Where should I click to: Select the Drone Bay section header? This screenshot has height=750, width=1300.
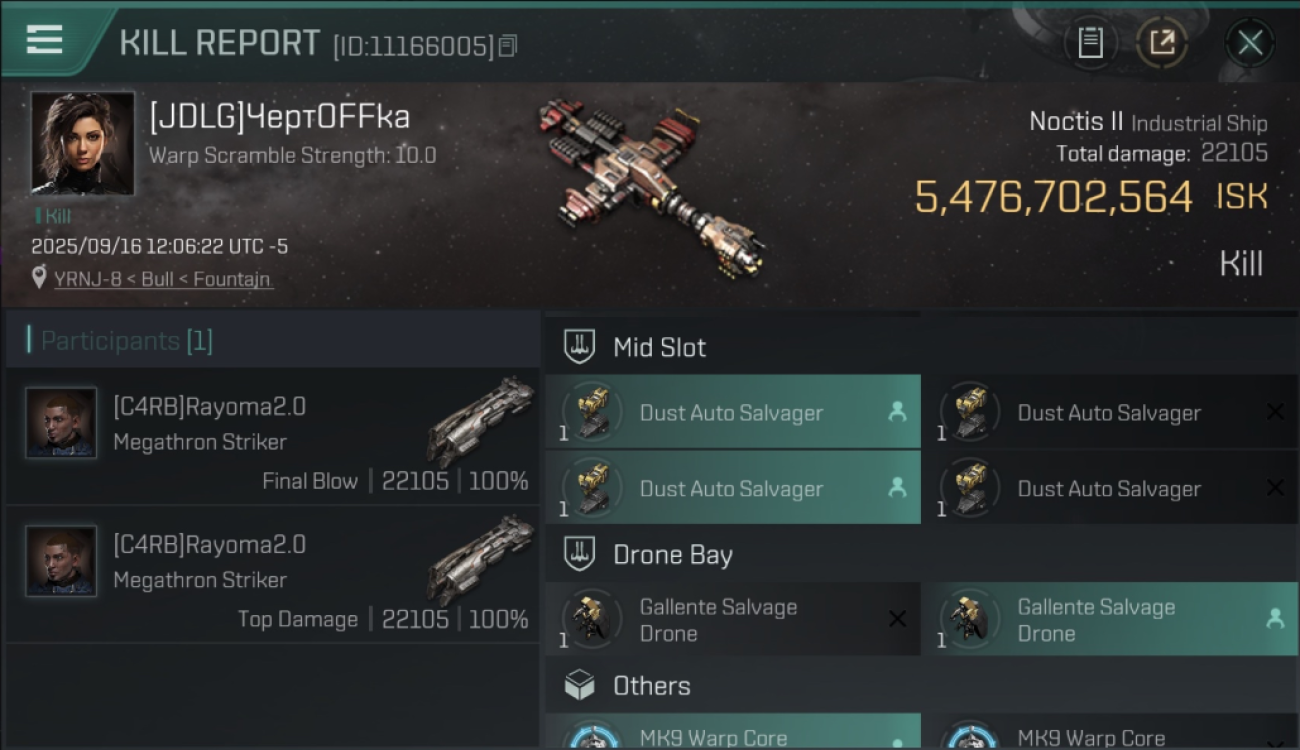coord(672,555)
